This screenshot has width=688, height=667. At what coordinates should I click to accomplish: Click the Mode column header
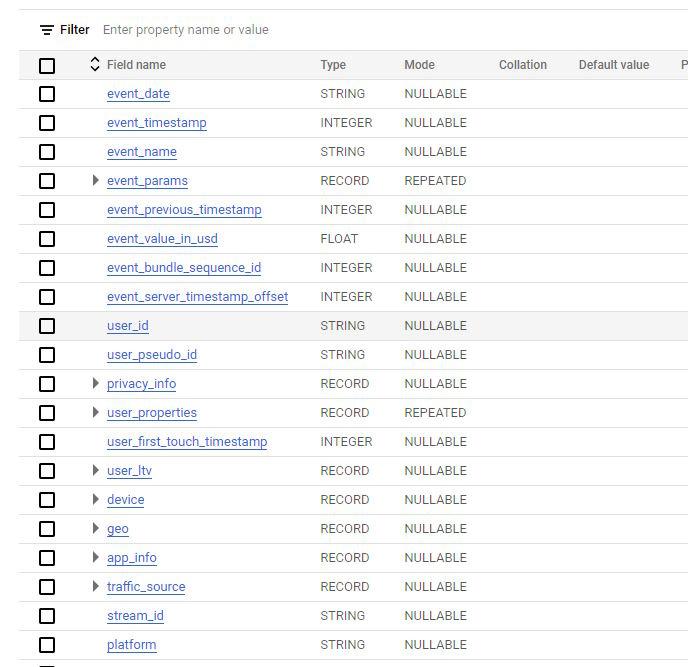pos(419,65)
